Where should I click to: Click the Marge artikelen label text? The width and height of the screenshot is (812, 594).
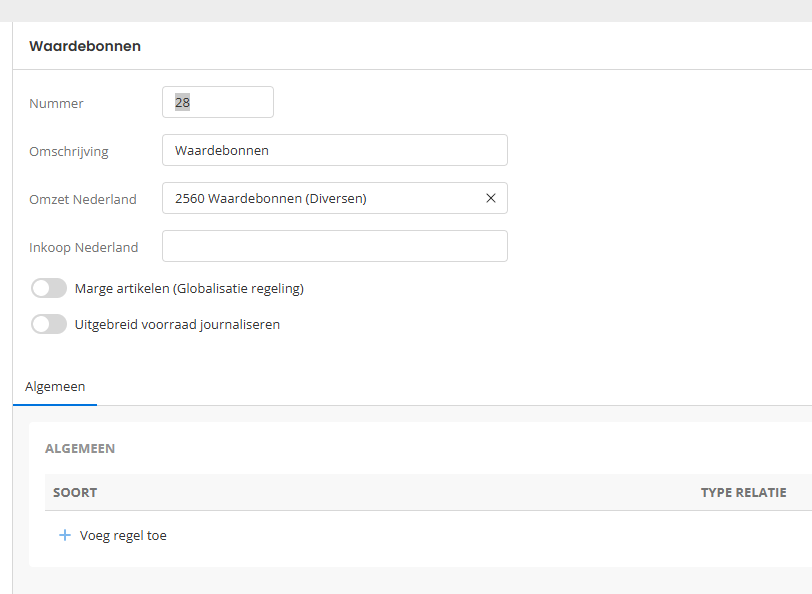coord(189,288)
